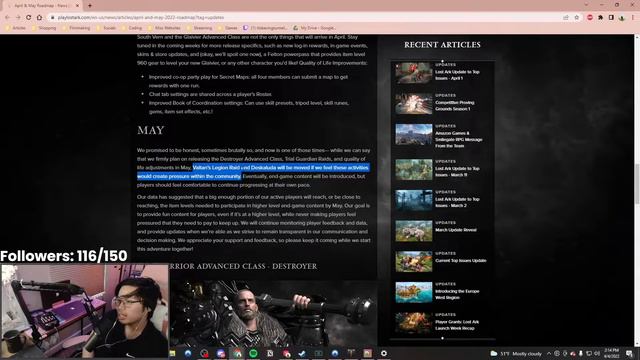Screen dimensions: 640x360
Task: Click the April 1 Top Issues article thumbnail
Action: coord(413,73)
